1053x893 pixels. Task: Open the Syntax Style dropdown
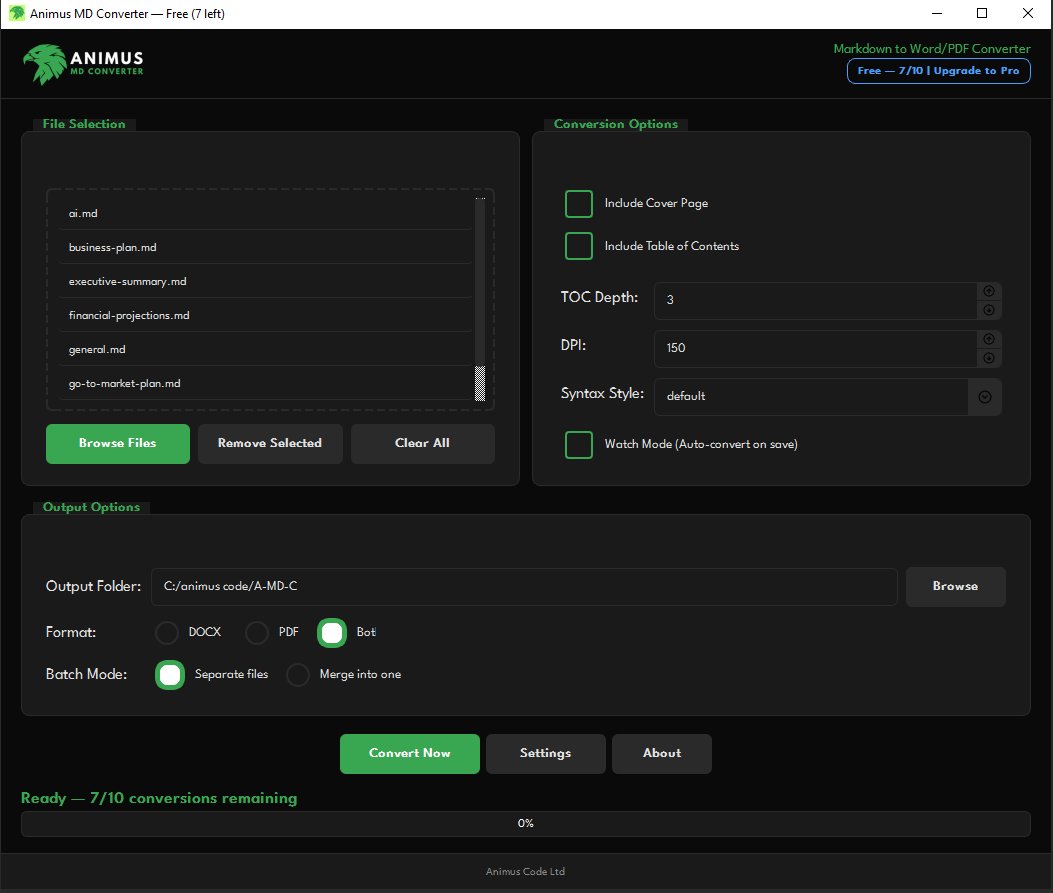[984, 396]
